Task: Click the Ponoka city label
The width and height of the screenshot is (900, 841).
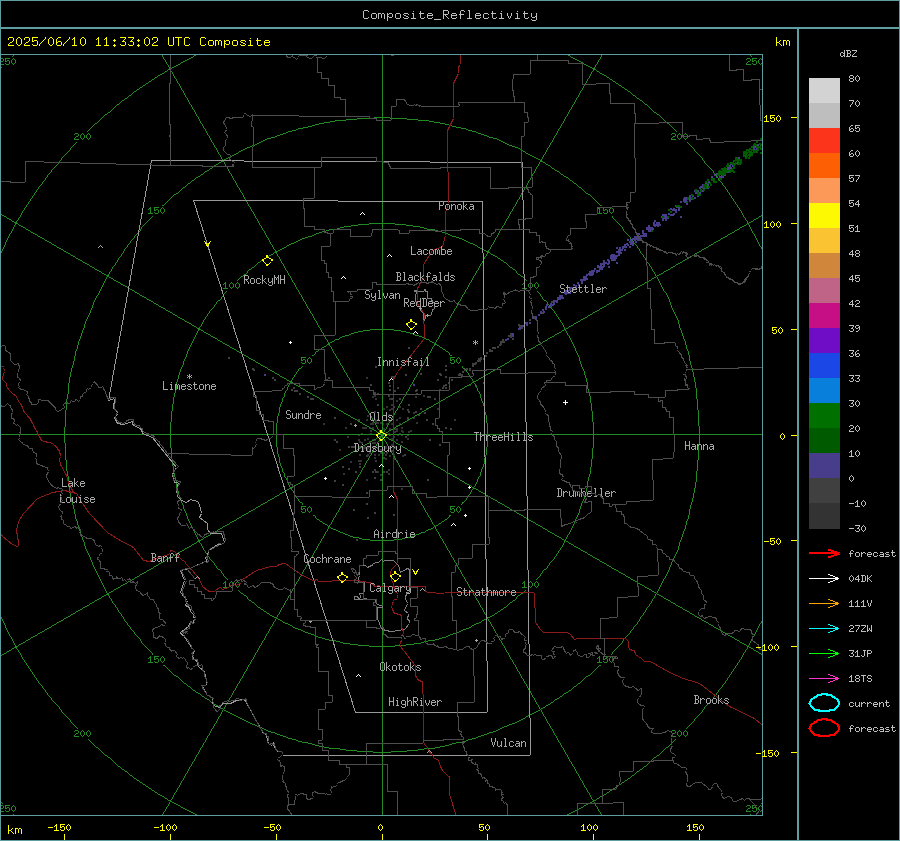Action: point(456,206)
